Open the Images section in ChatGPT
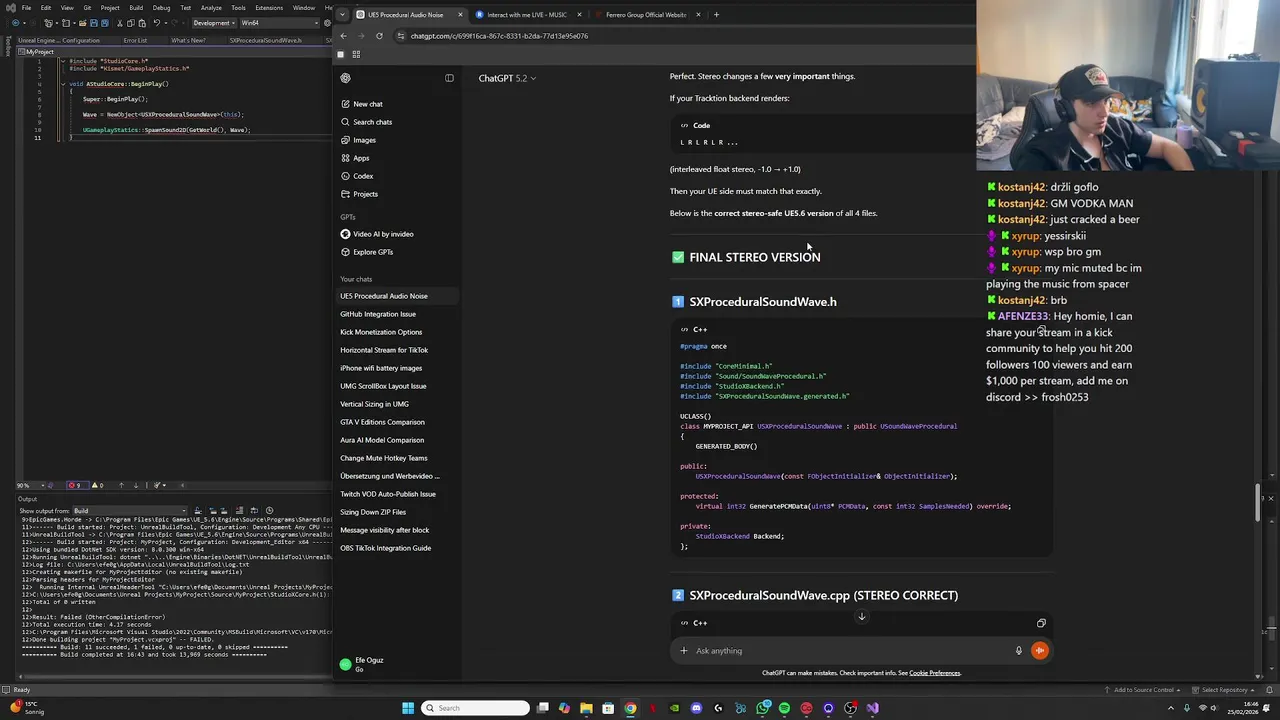The height and width of the screenshot is (720, 1280). click(396, 140)
